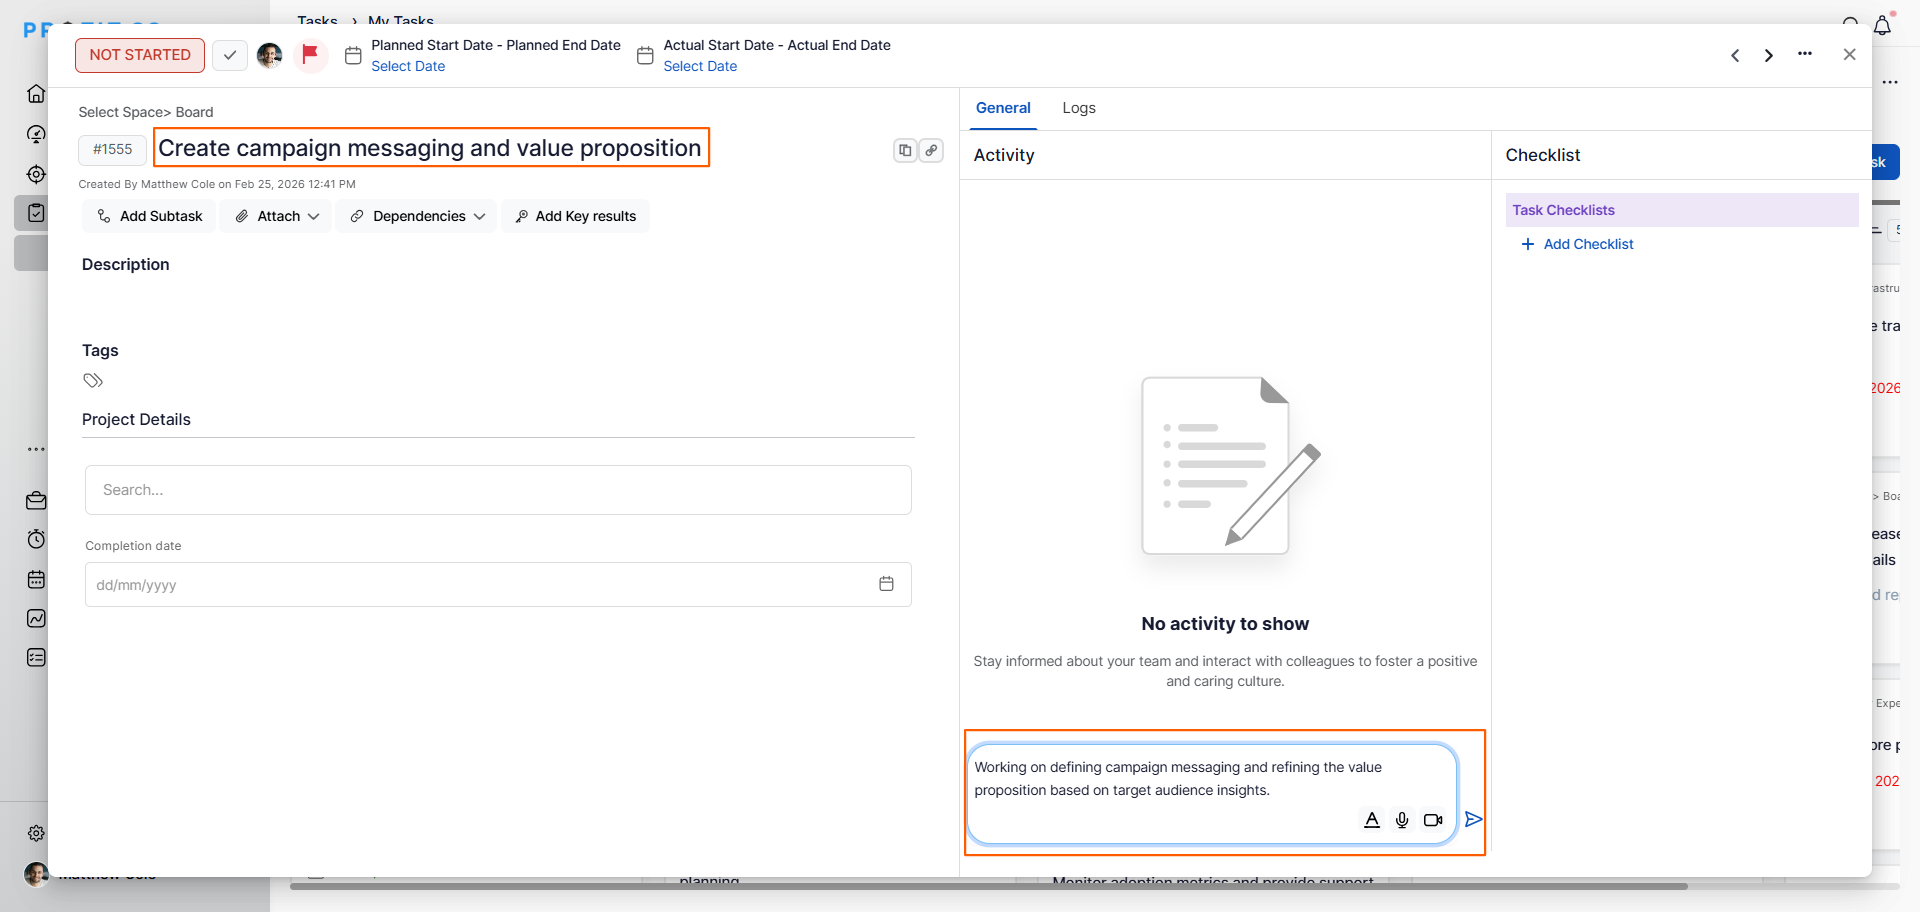
Task: Expand the Attach dropdown
Action: [277, 216]
